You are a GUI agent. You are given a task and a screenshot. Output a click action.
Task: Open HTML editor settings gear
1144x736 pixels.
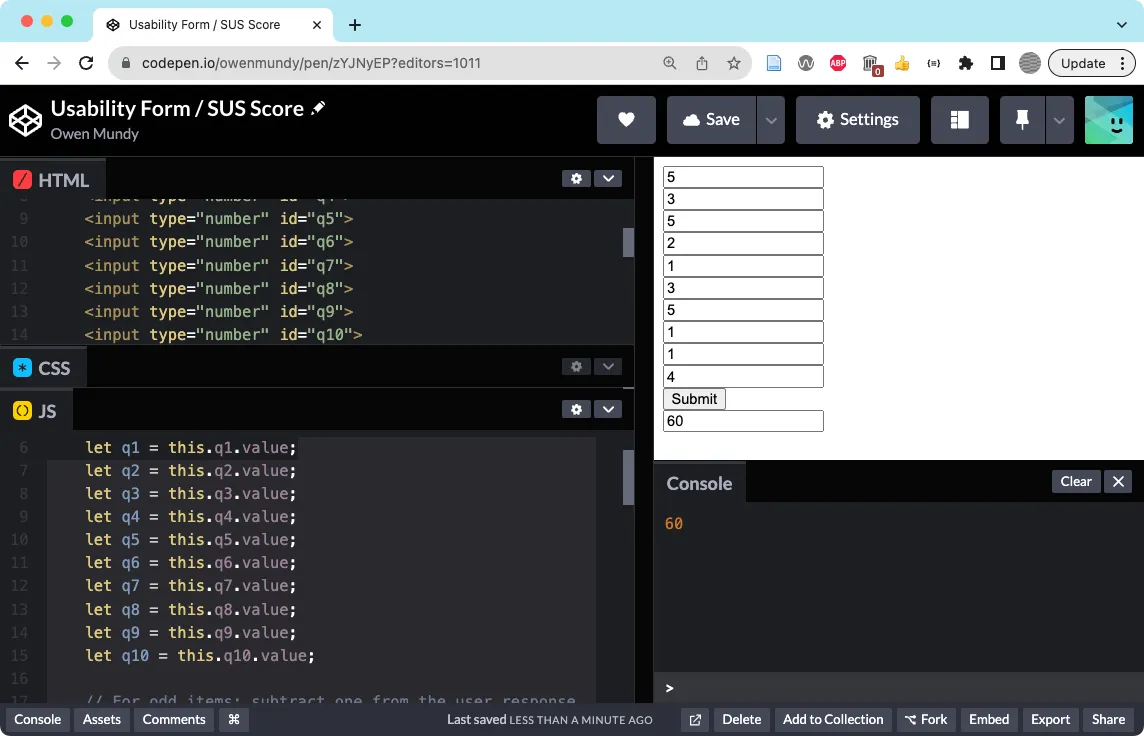pyautogui.click(x=576, y=179)
